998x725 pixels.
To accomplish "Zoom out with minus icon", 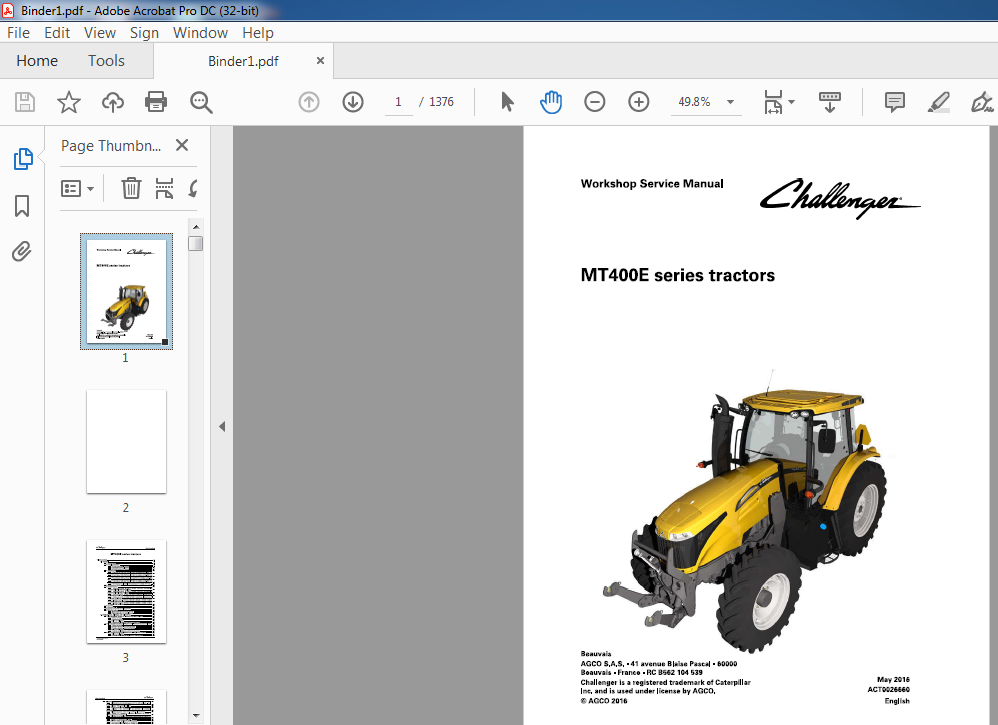I will [x=594, y=102].
